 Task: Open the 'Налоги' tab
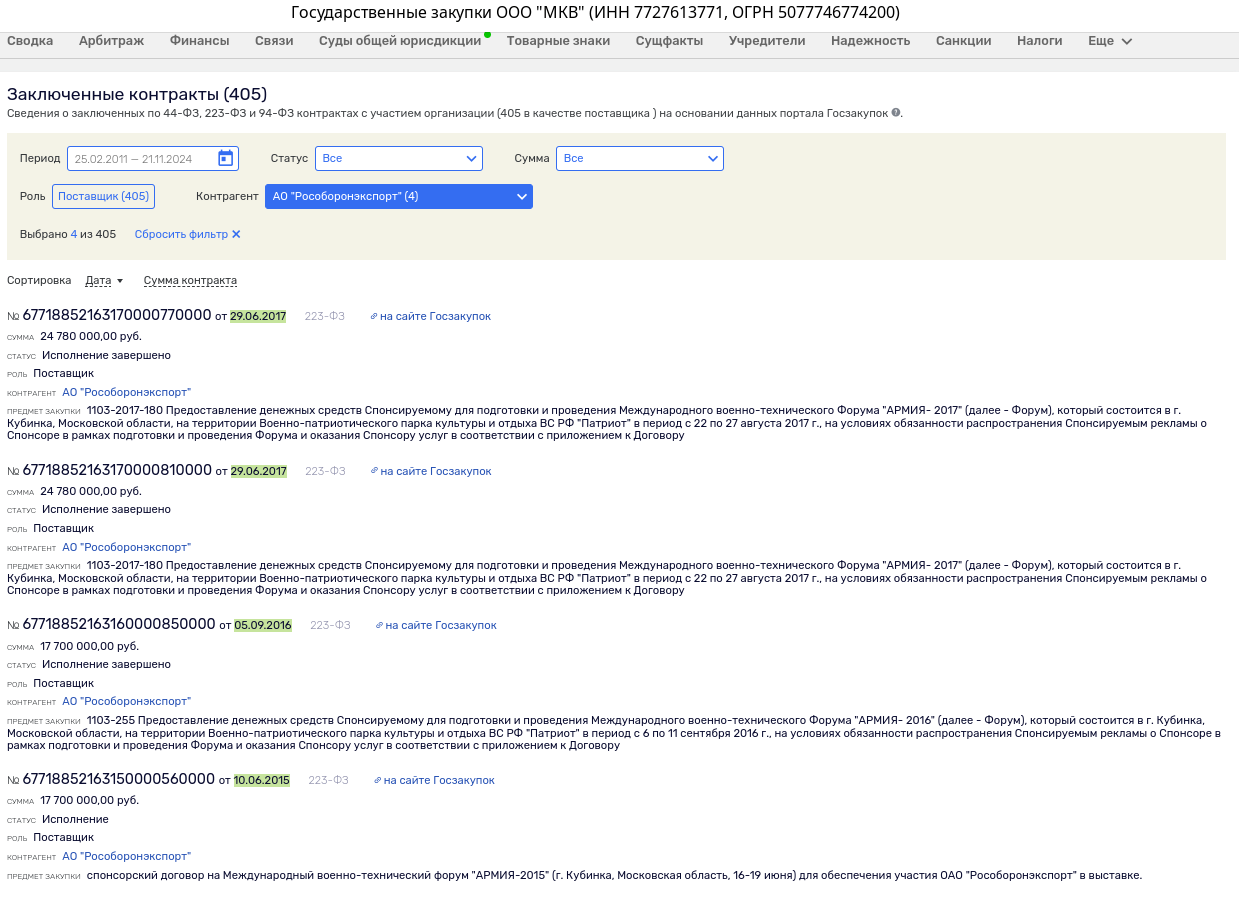pos(1040,41)
